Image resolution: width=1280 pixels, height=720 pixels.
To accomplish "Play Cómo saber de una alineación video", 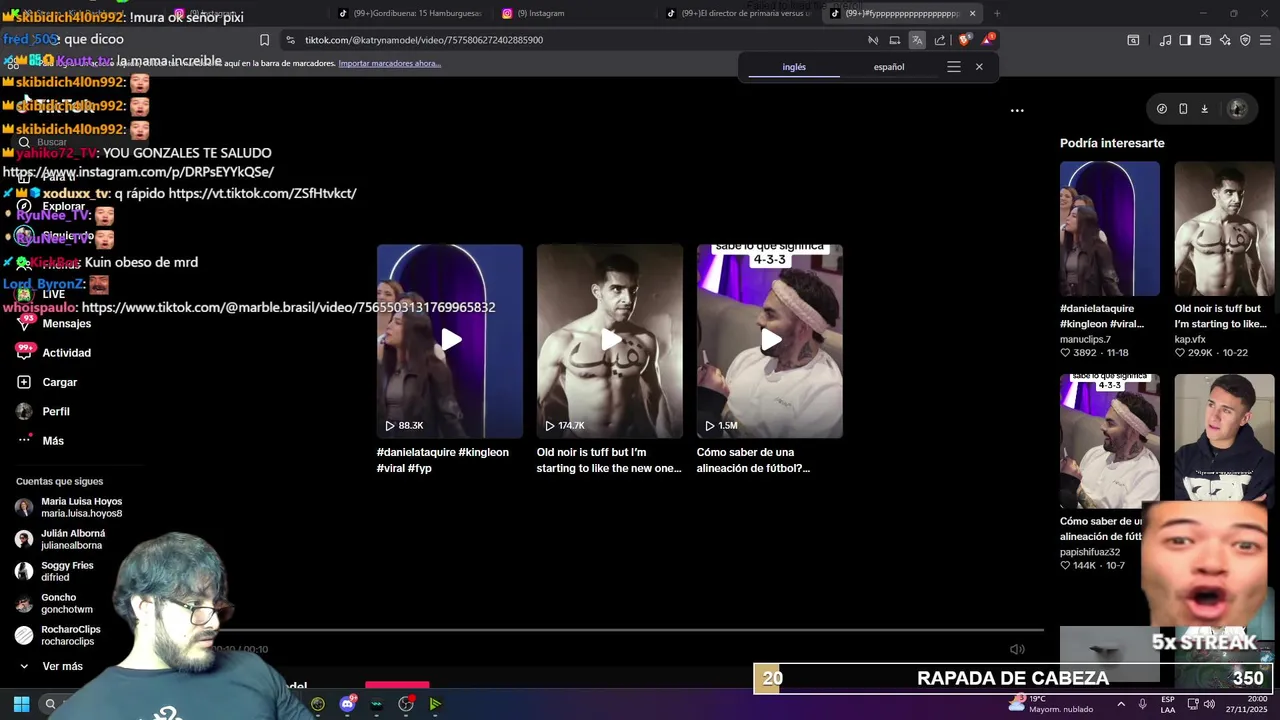I will 770,341.
